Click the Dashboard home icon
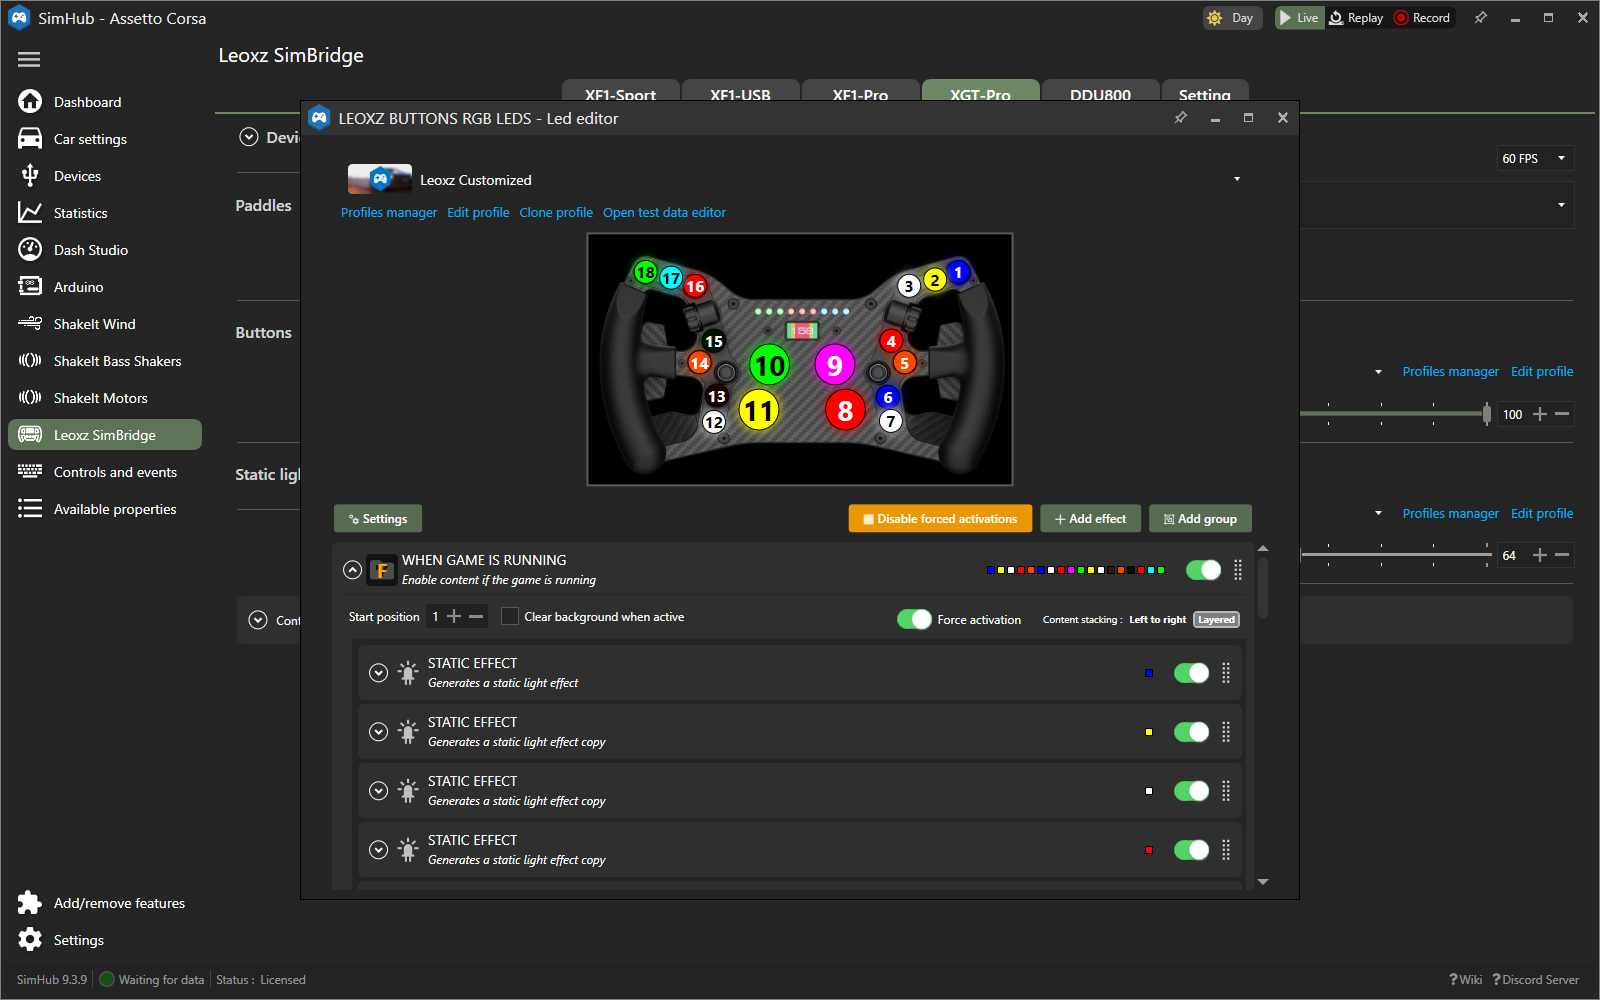1600x1000 pixels. (x=30, y=102)
